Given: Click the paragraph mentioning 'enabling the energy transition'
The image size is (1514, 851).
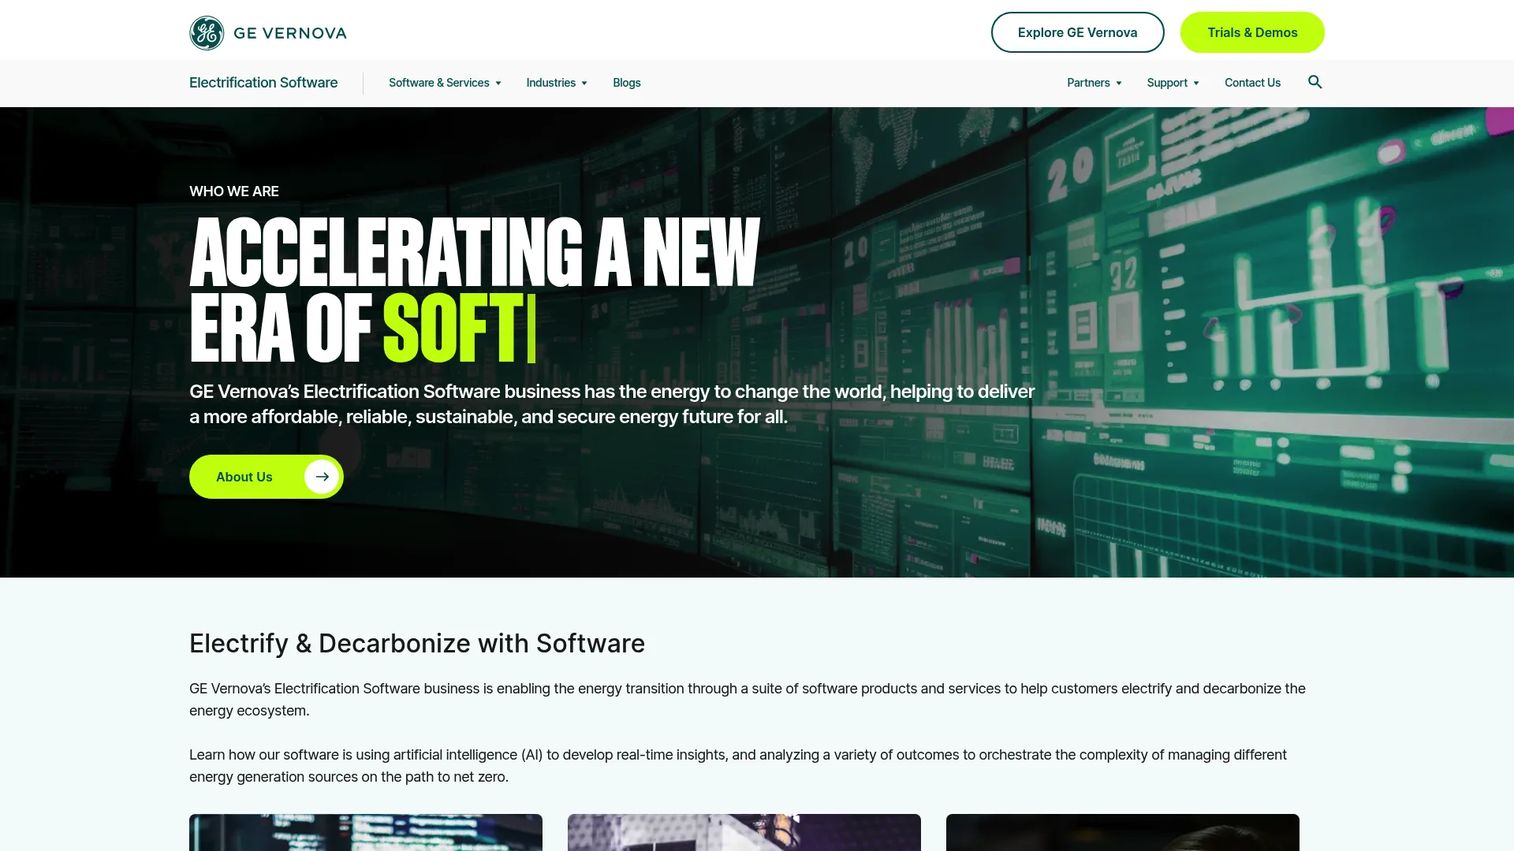Looking at the screenshot, I should (x=747, y=700).
